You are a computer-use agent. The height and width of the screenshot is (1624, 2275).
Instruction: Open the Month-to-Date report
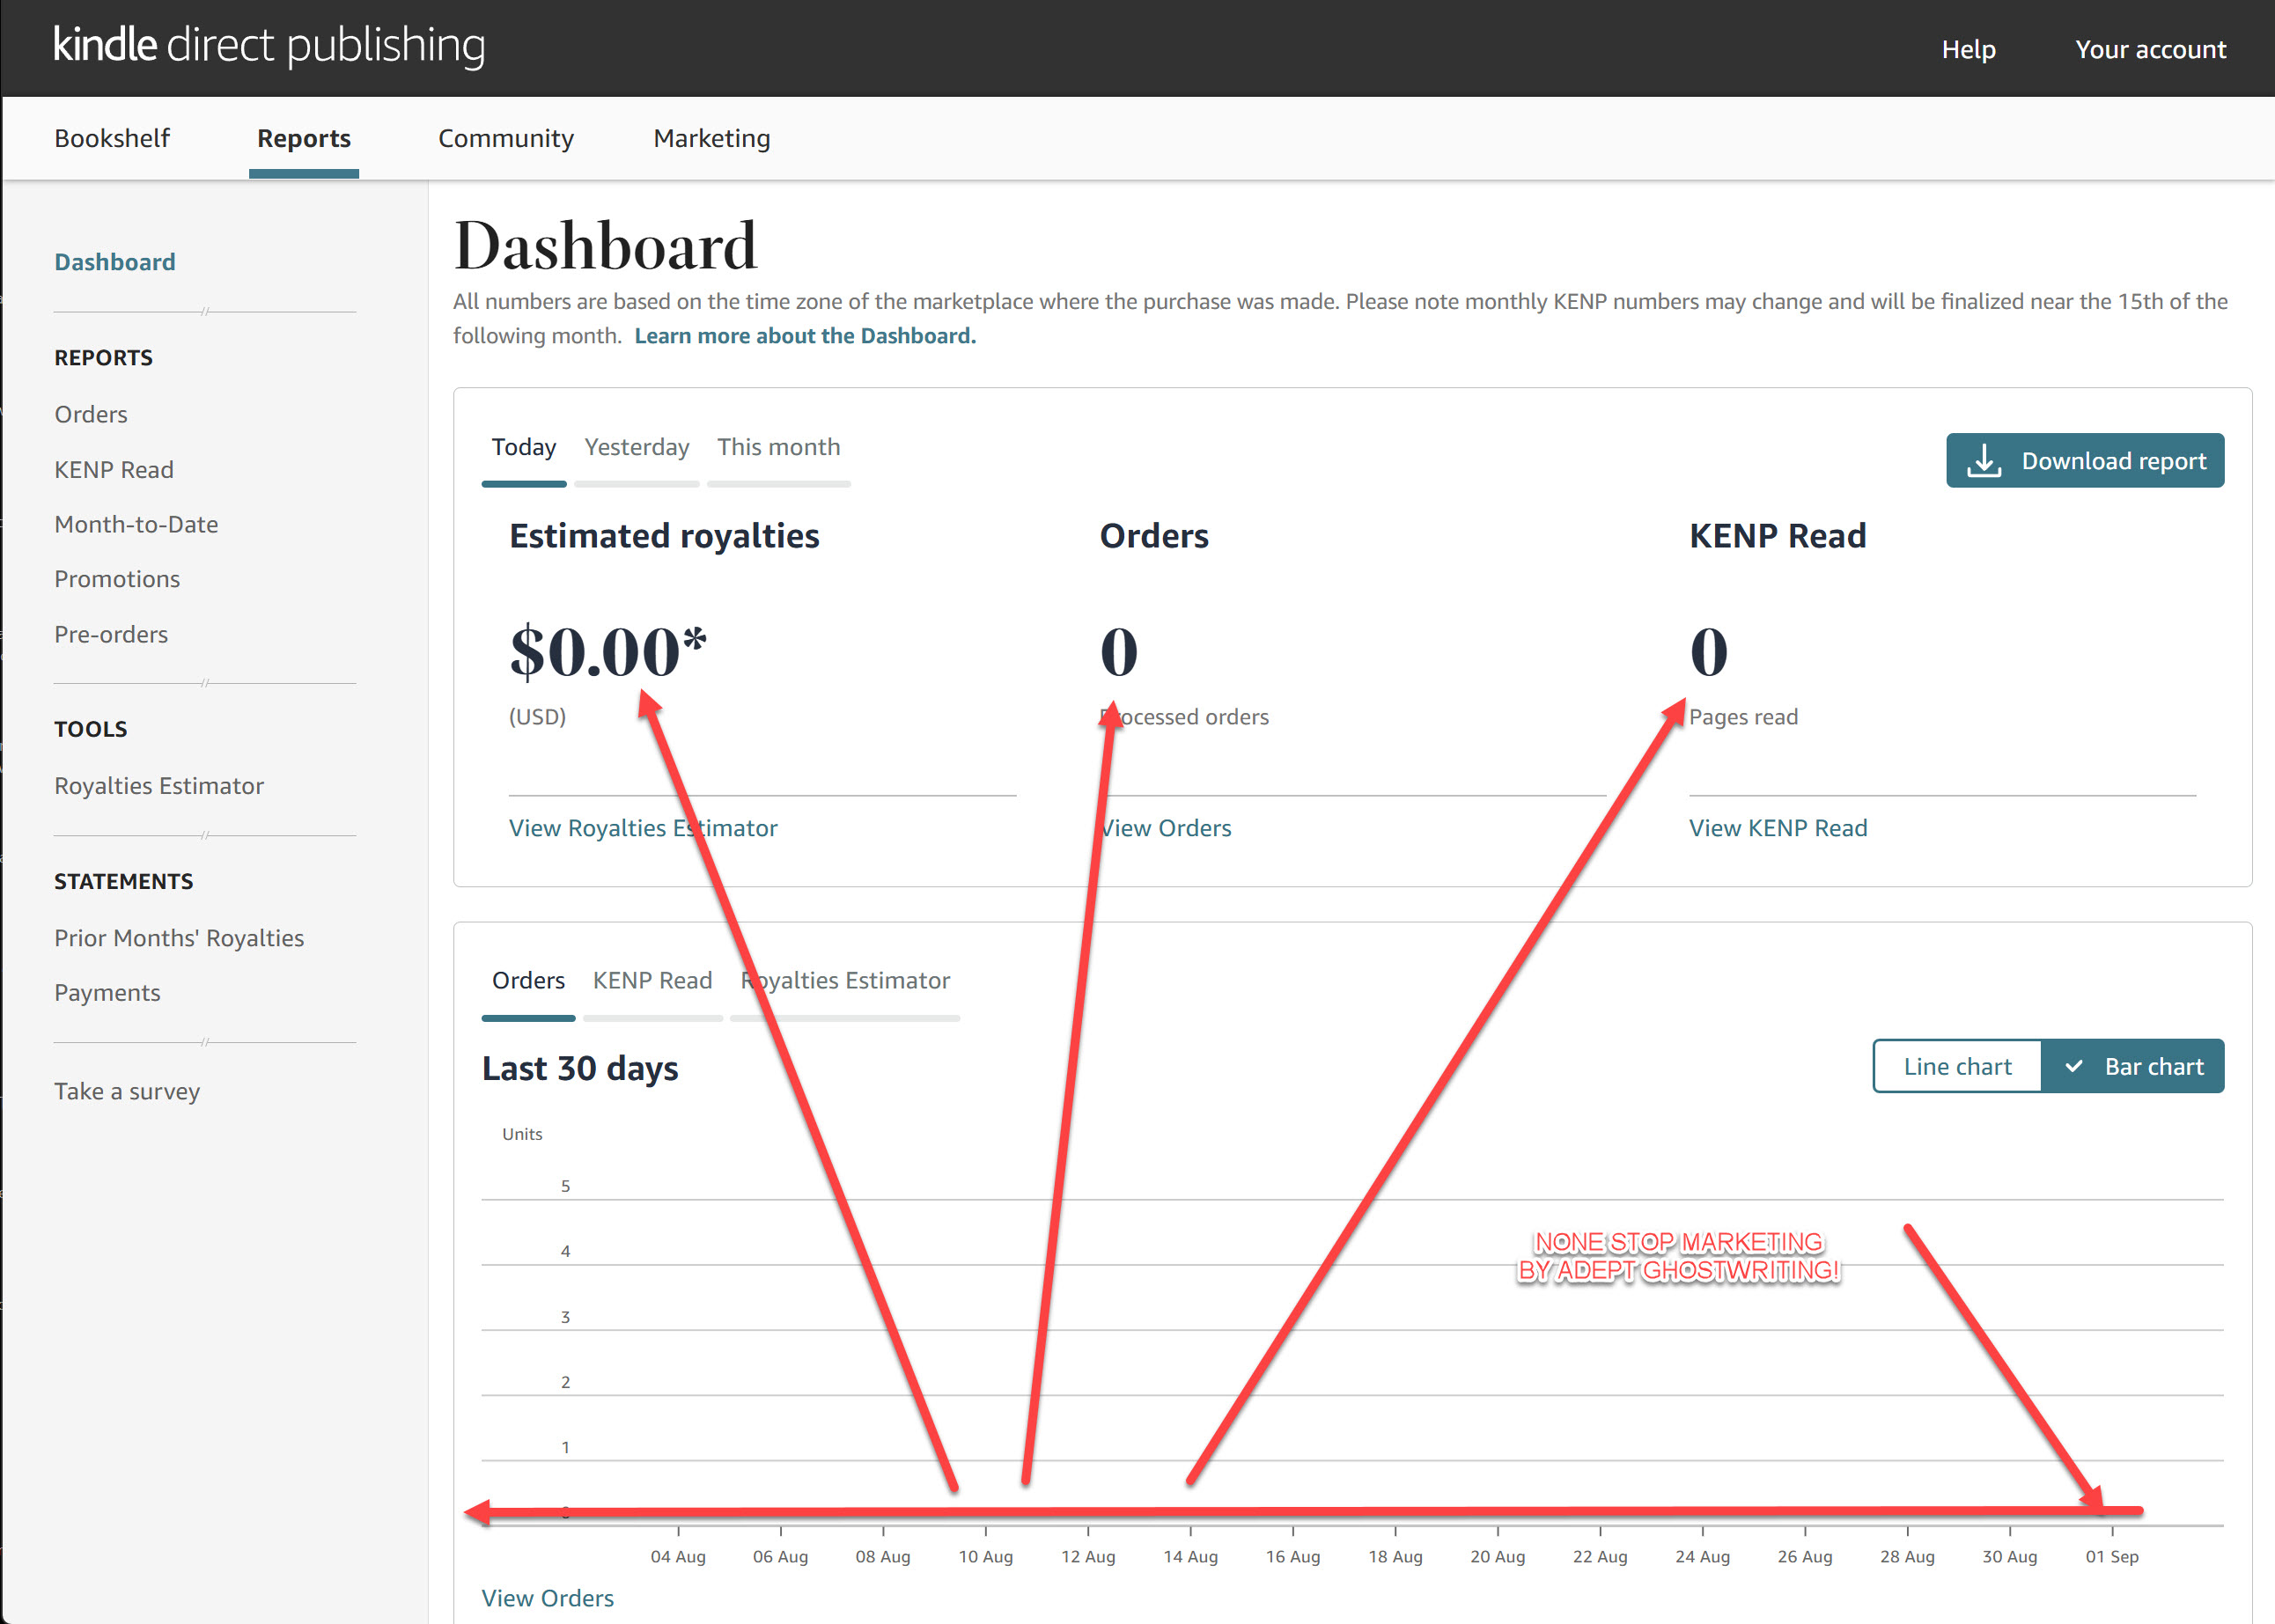click(x=136, y=524)
